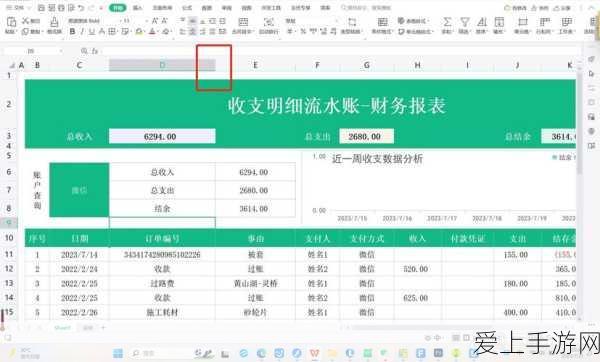Toggle Italic formatting
This screenshot has width=600, height=362.
coord(82,31)
